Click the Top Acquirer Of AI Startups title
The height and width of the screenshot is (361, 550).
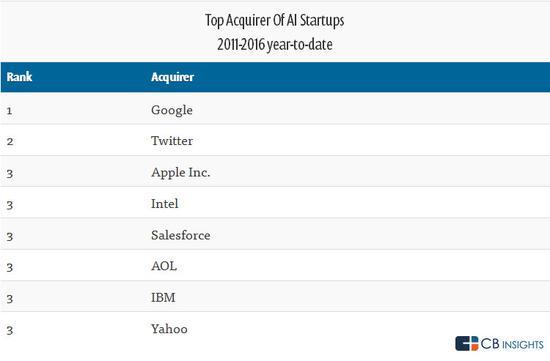[275, 20]
